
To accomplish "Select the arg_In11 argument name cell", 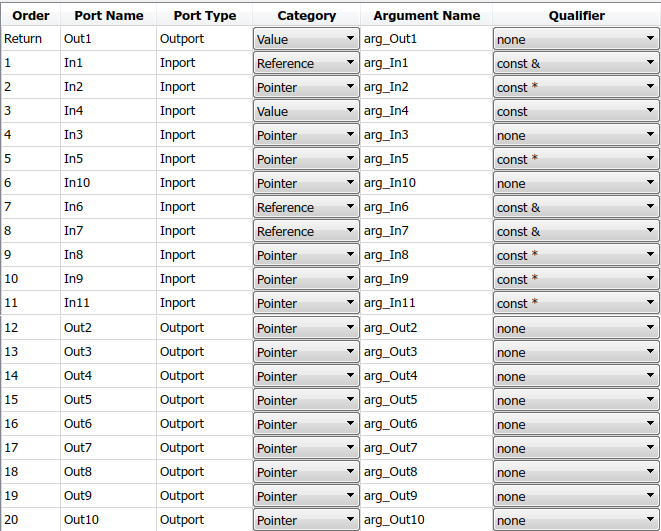I will [424, 303].
